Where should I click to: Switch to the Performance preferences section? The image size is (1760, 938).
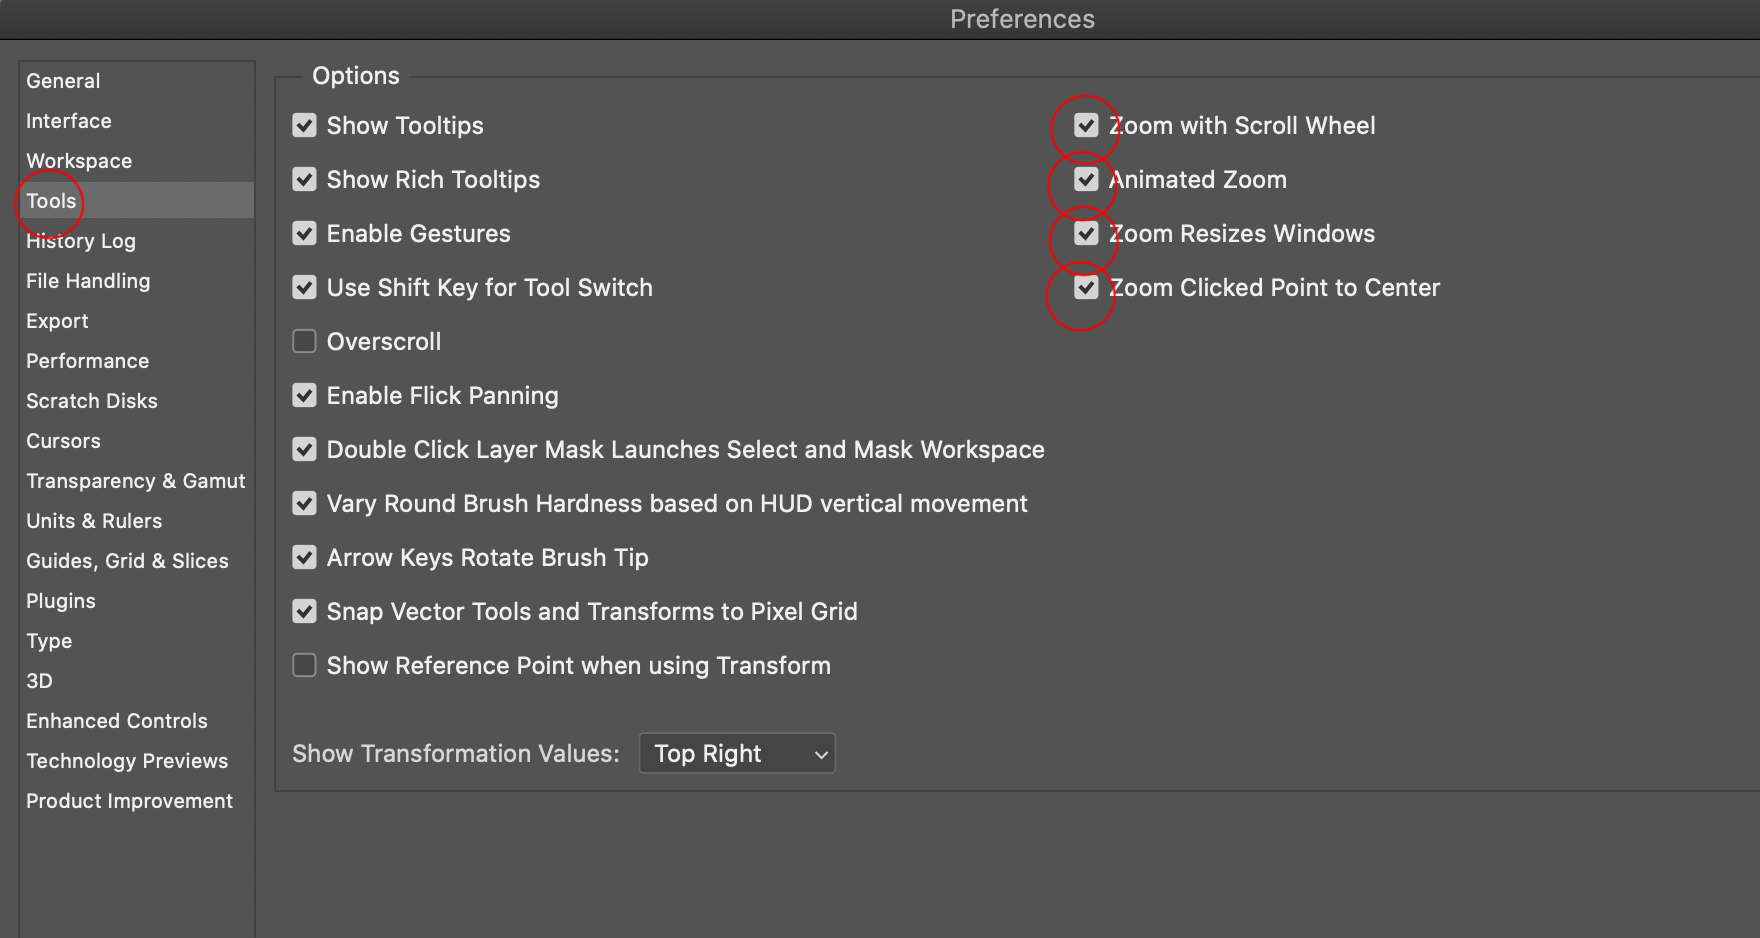click(87, 360)
